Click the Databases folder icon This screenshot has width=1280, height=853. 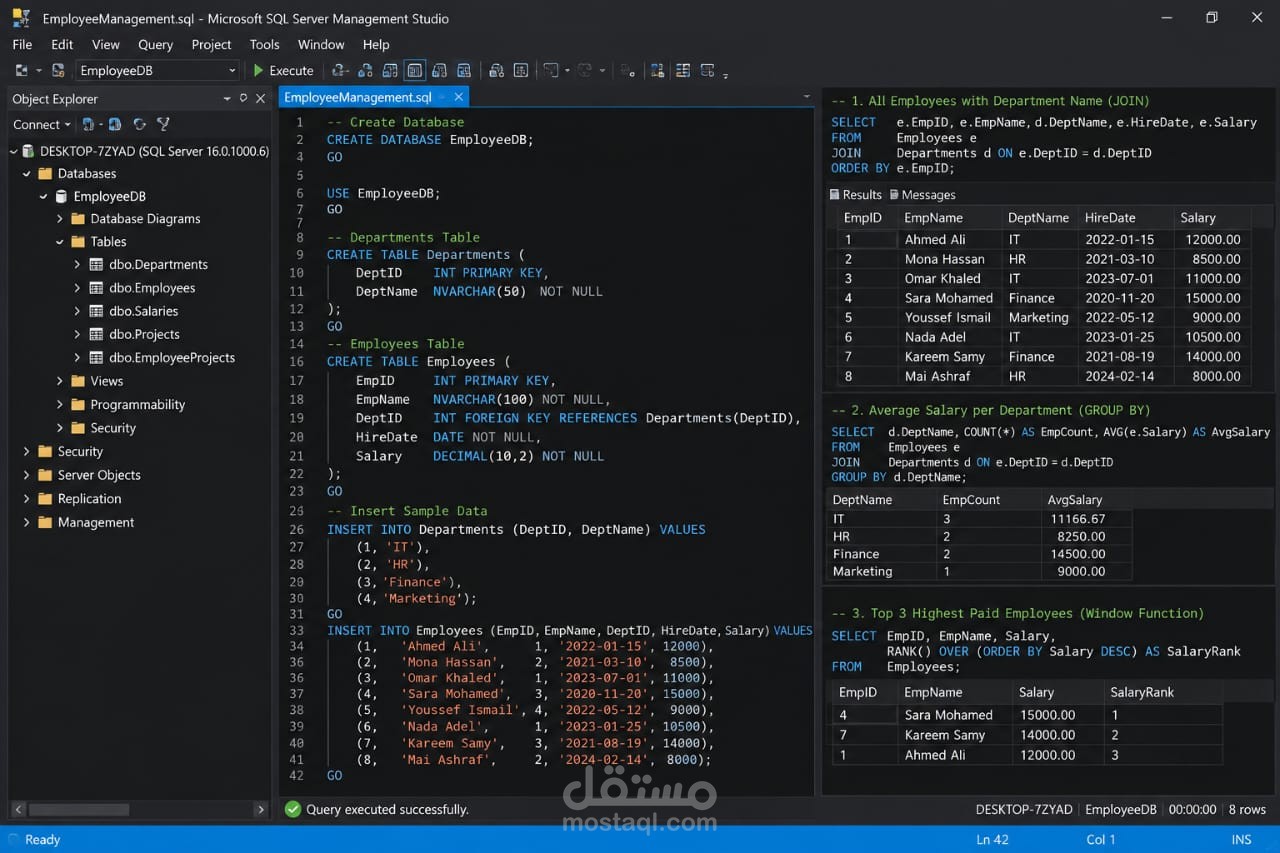point(45,174)
